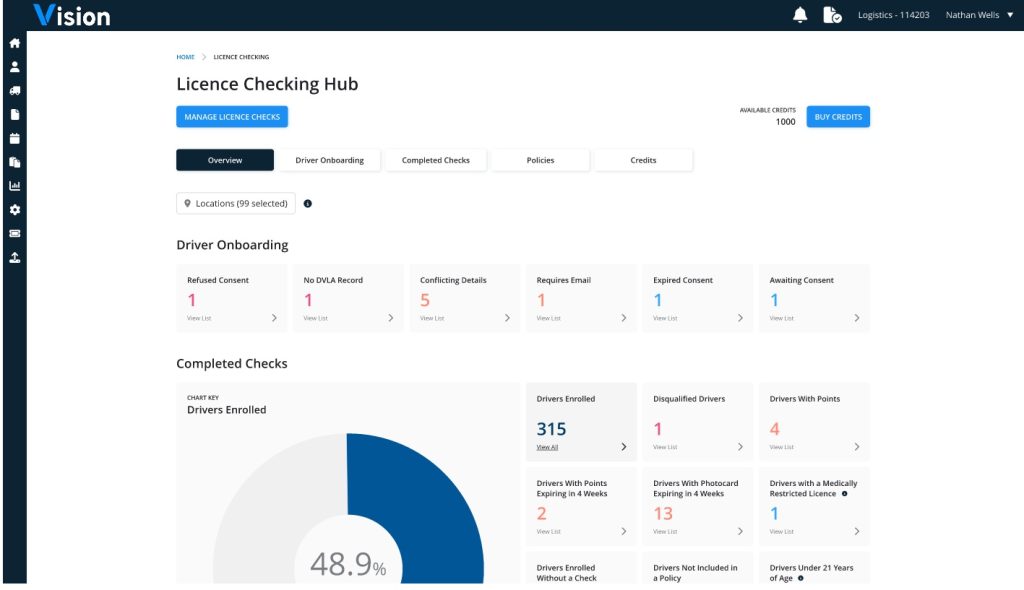Open the notifications bell

(800, 14)
